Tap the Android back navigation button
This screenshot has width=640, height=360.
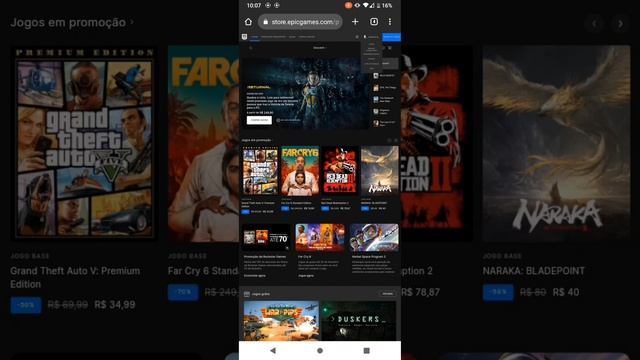point(273,350)
